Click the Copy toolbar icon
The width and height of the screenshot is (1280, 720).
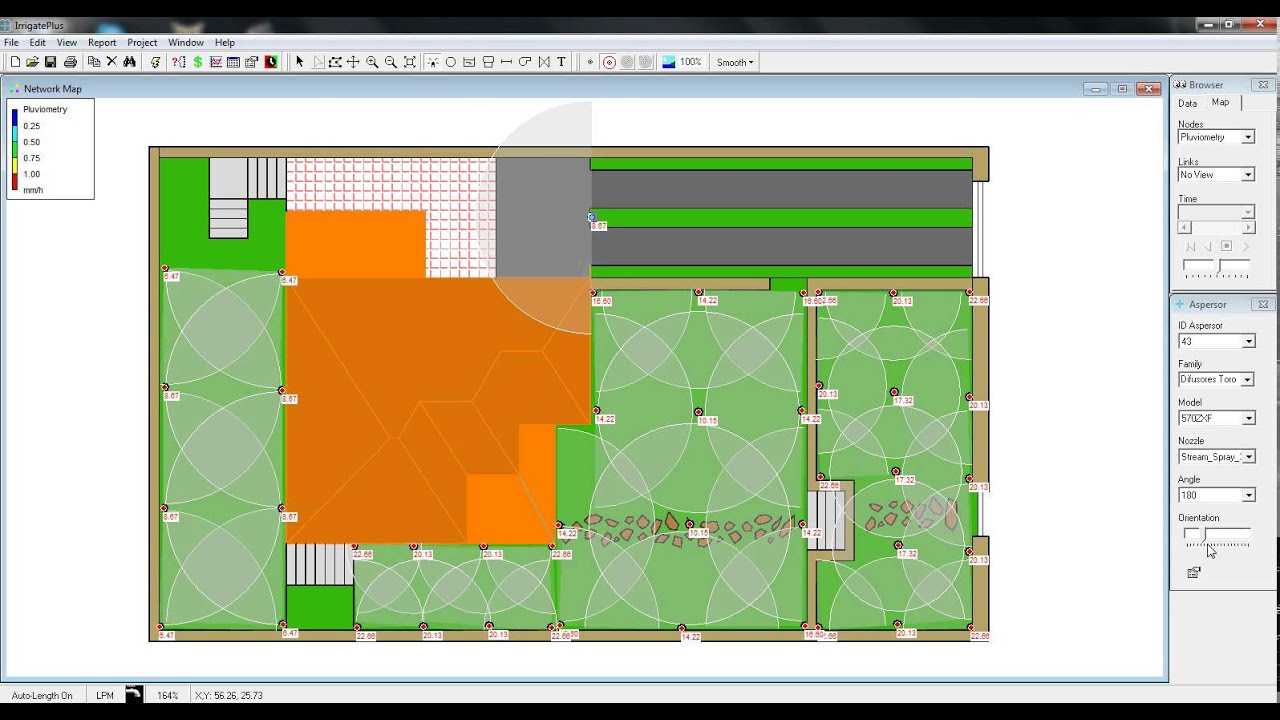click(x=94, y=62)
